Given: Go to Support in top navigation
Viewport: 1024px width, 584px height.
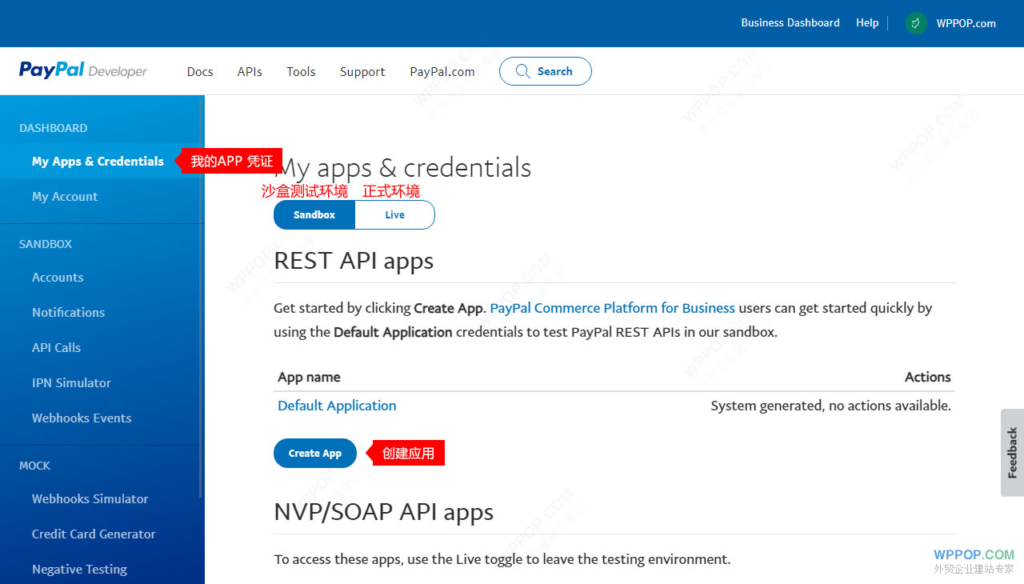Looking at the screenshot, I should [362, 72].
